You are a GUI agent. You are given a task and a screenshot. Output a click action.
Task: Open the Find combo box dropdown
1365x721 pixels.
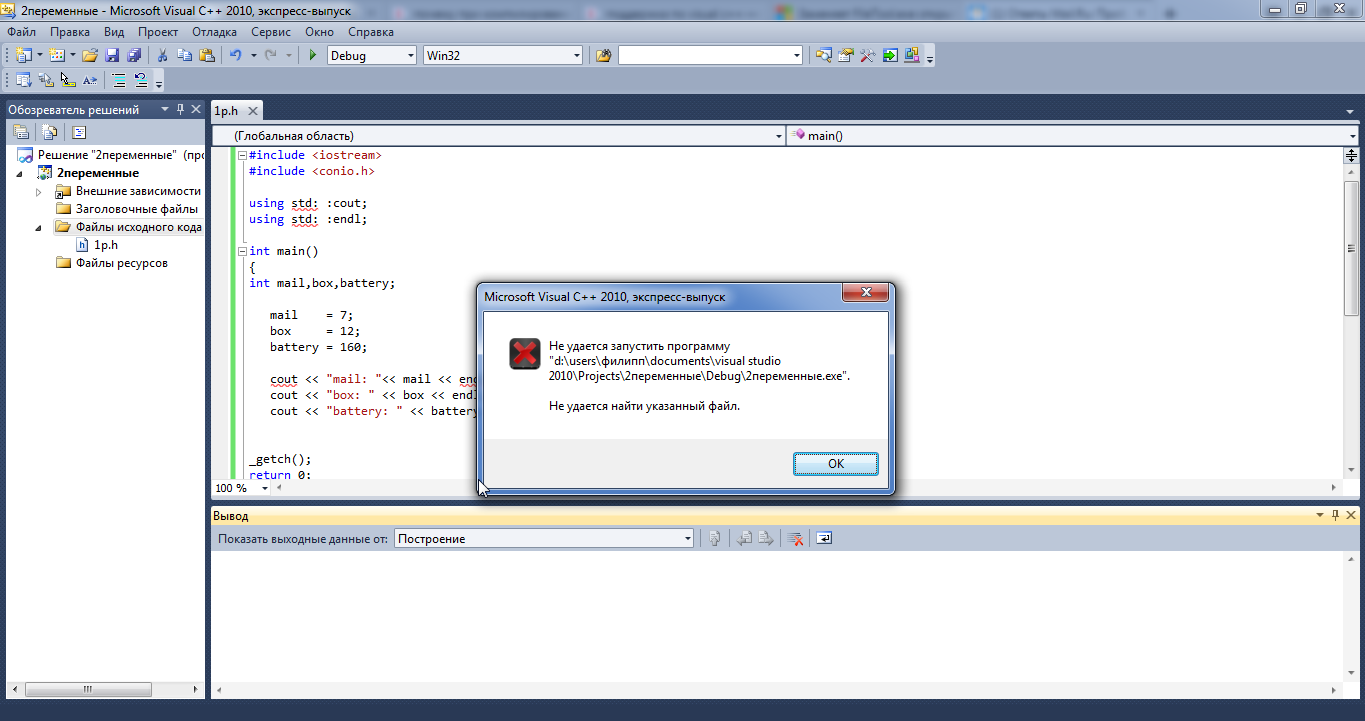click(797, 56)
